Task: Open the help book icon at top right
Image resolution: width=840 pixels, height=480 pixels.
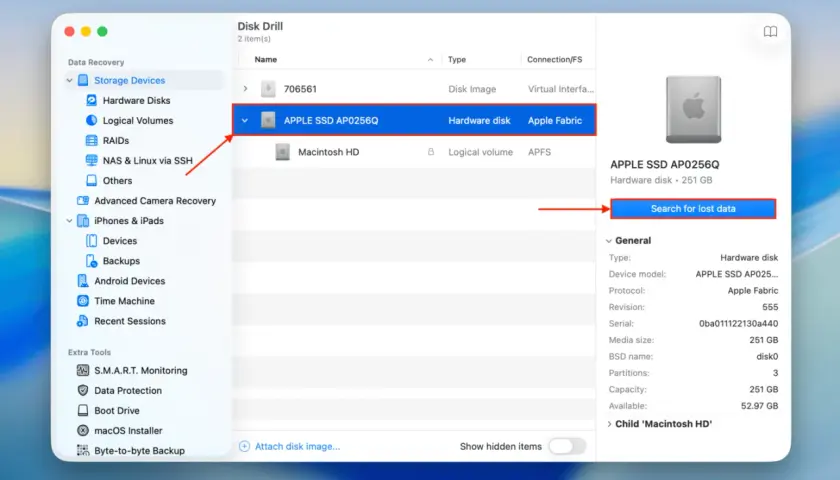Action: 770,32
